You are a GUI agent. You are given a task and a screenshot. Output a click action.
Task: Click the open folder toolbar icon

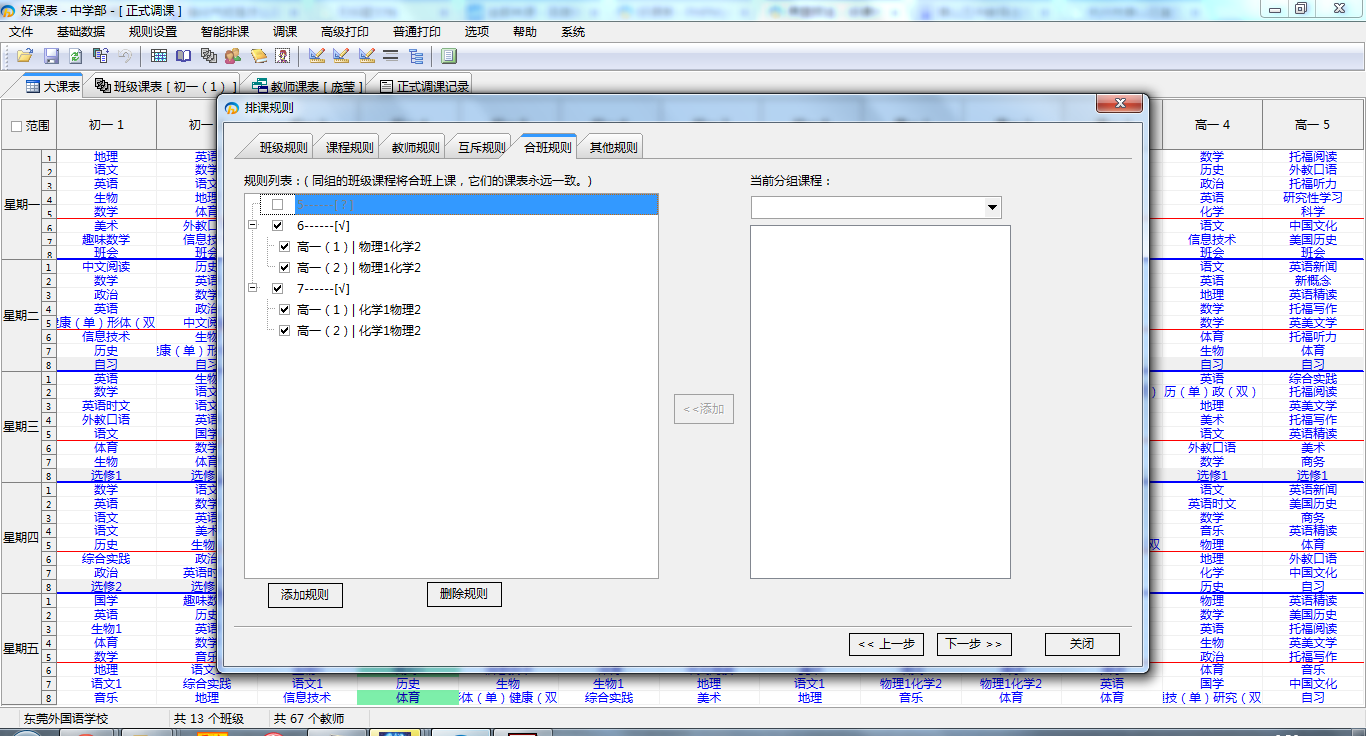25,56
